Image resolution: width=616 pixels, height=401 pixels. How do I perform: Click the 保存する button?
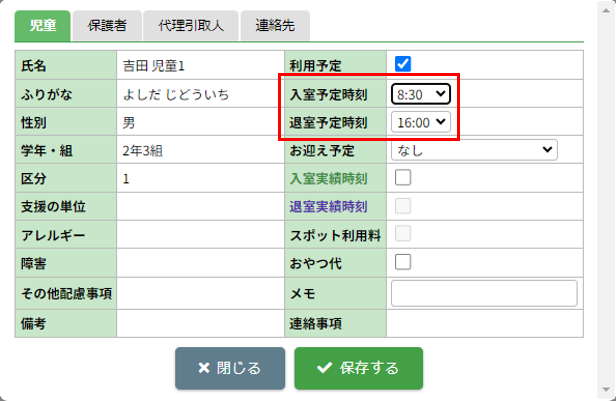(358, 368)
